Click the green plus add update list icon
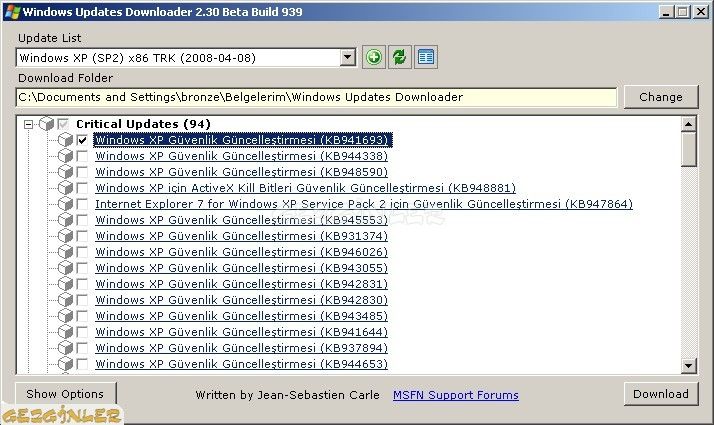The width and height of the screenshot is (714, 425). [x=374, y=57]
